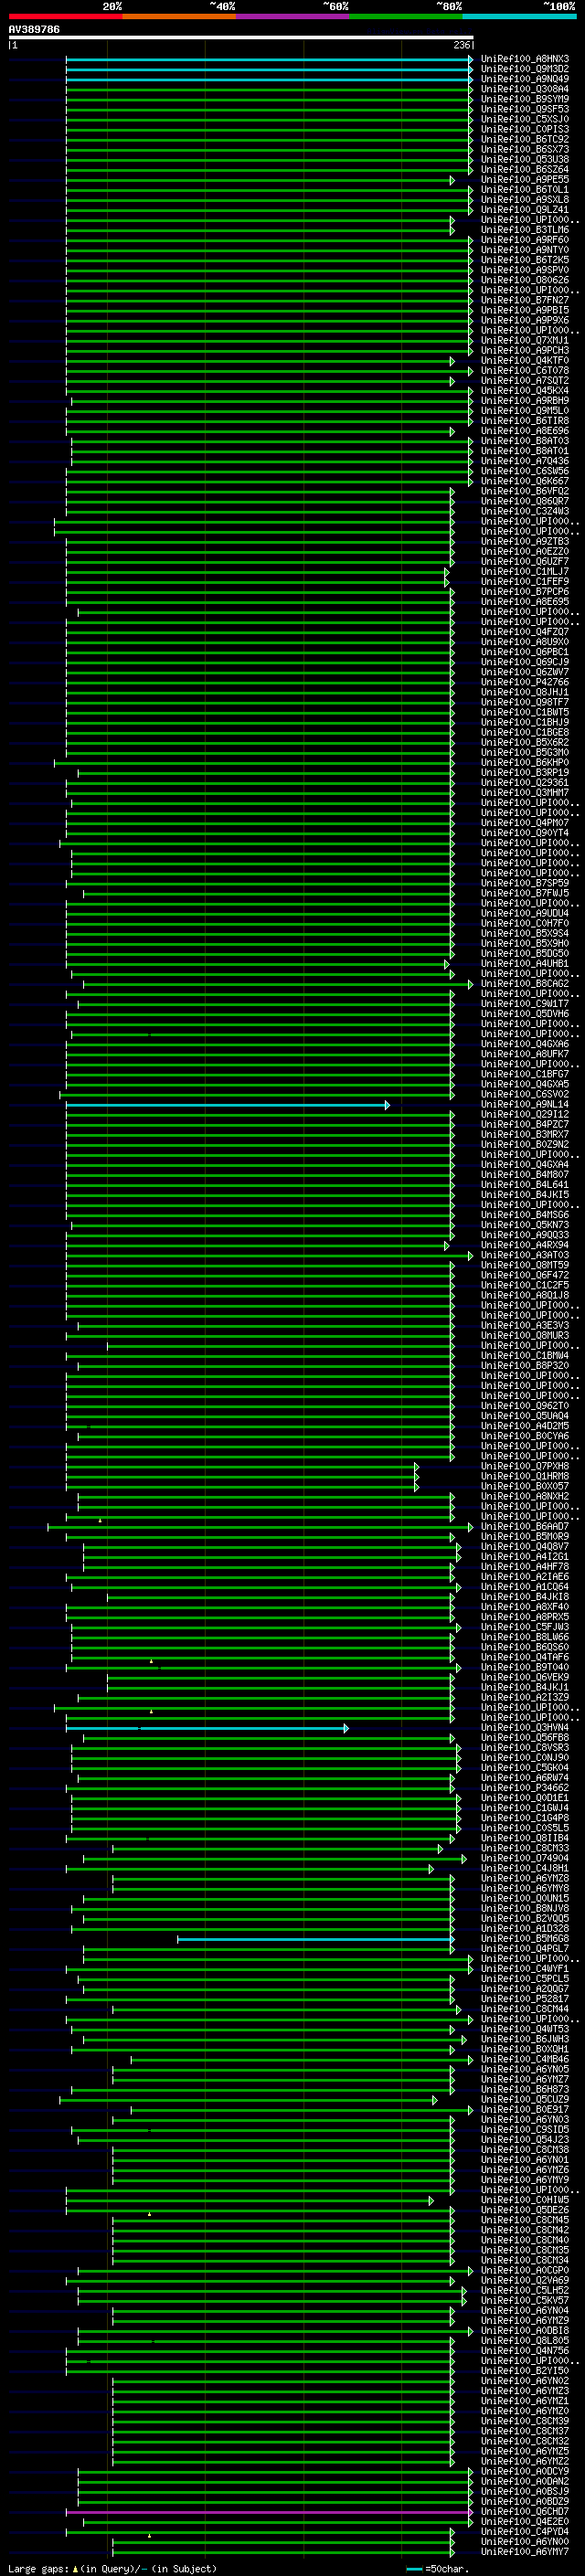This screenshot has height=2576, width=585.
Task: Click the red 20% identity legend segment
Action: coord(65,16)
